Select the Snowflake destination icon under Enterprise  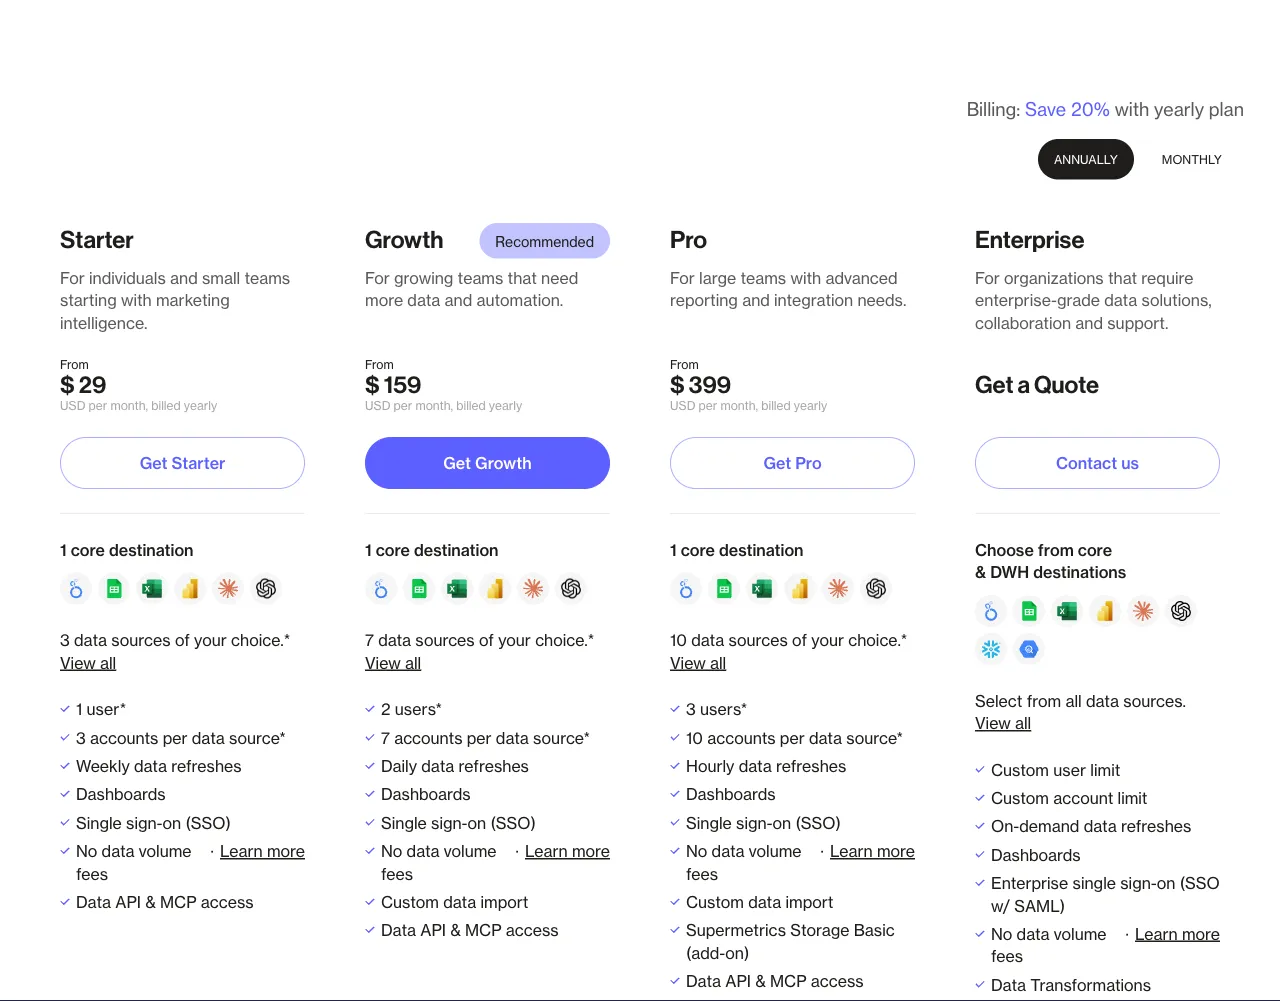point(990,649)
